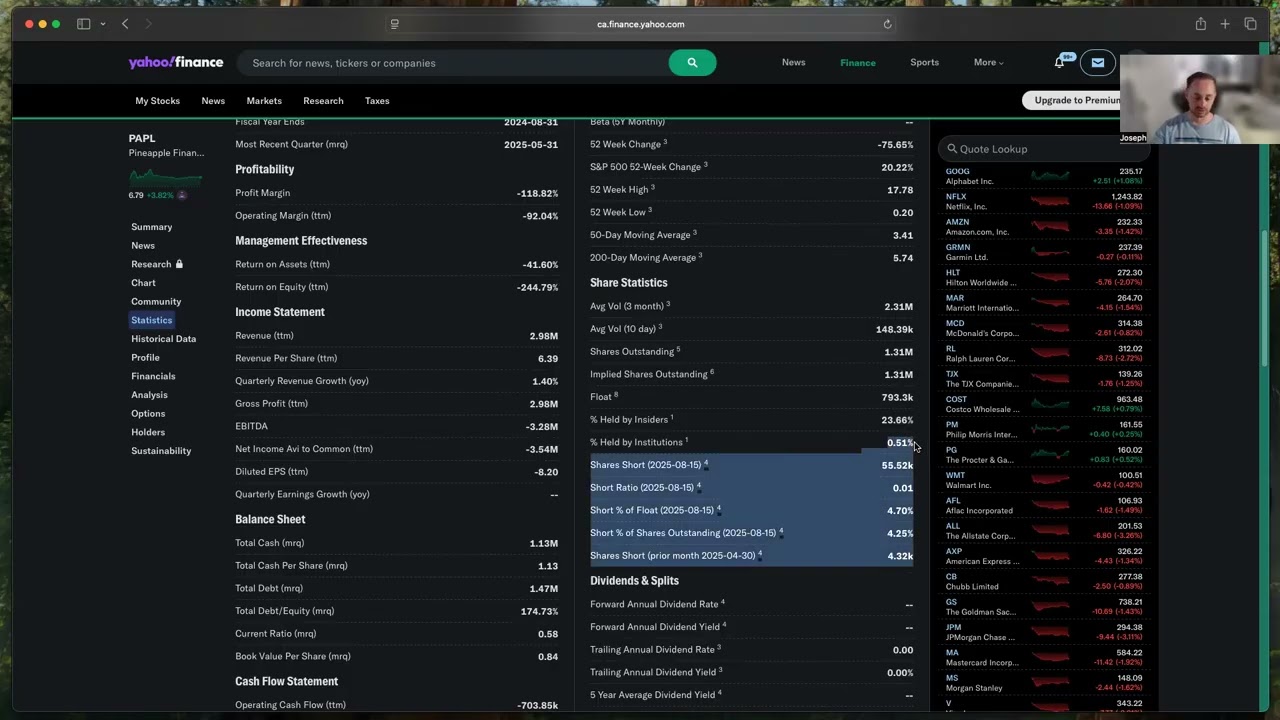Click the JPM ticker in watchlist

tap(954, 627)
